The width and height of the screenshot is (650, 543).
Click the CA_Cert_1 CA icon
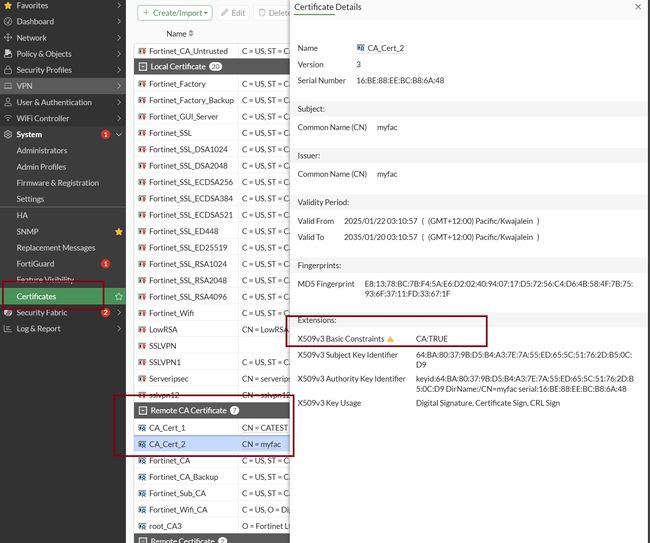[142, 428]
